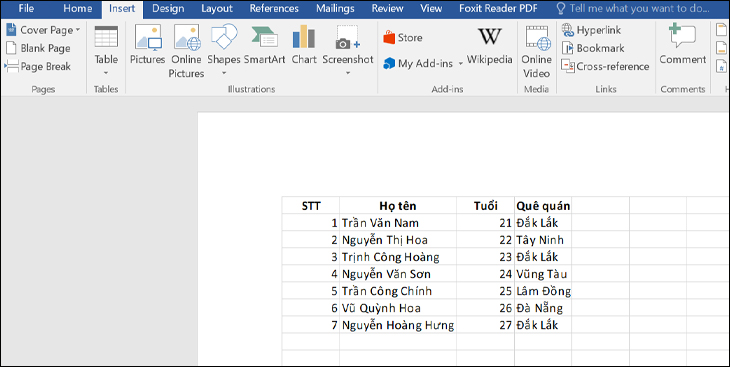Open the View tab

click(x=431, y=8)
